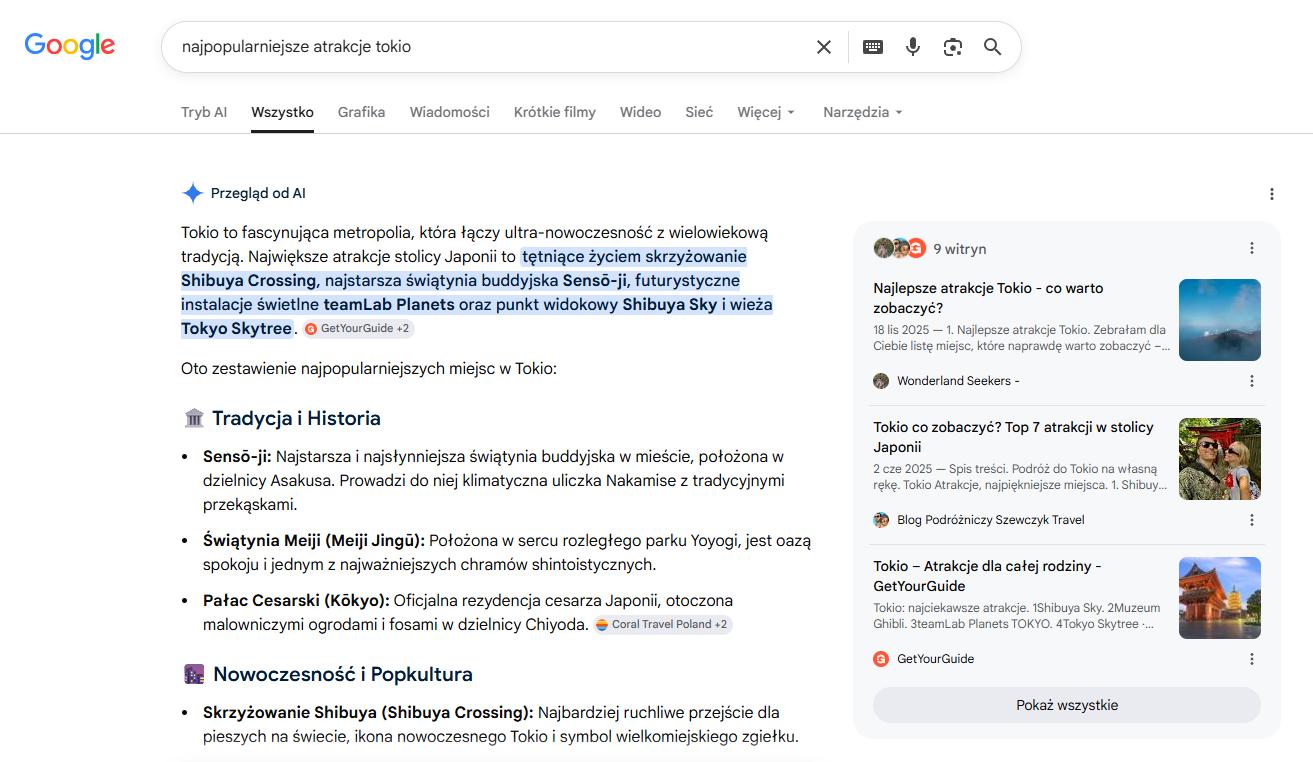Open GetYourGuide +2 source chip
Image resolution: width=1313 pixels, height=762 pixels.
[358, 328]
